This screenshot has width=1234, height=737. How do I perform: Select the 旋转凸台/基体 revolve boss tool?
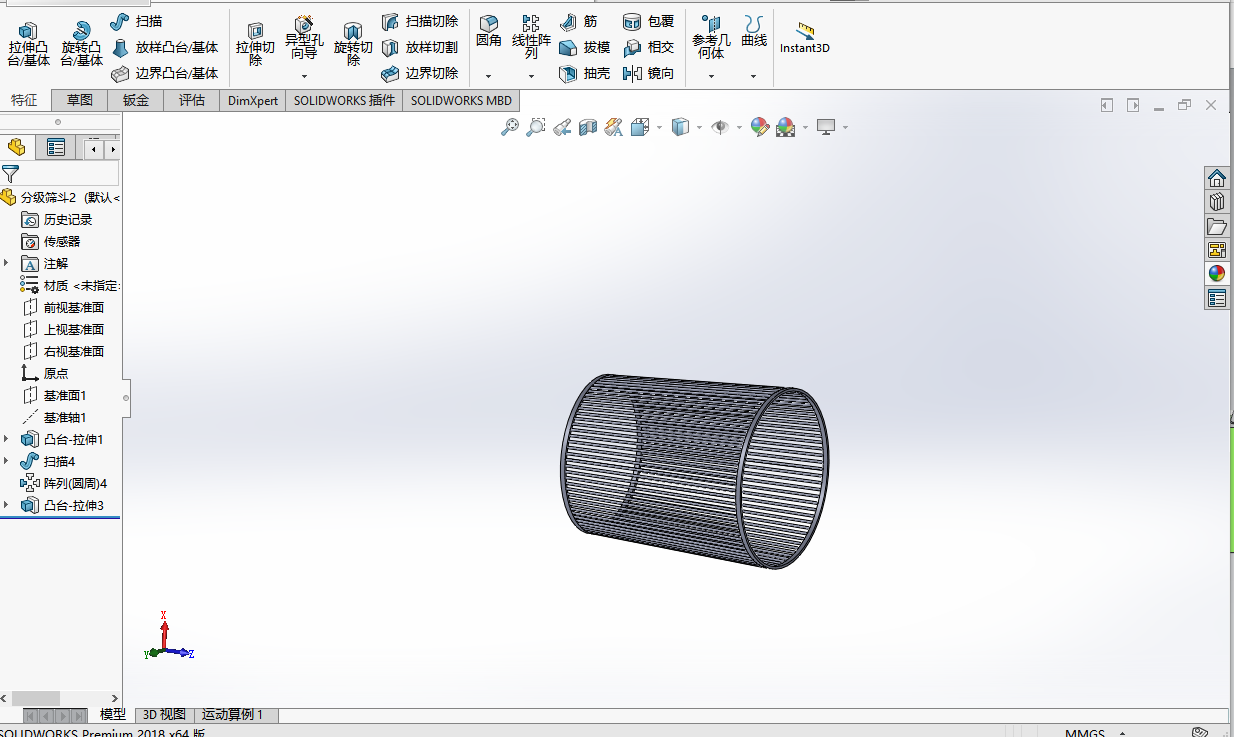point(81,44)
